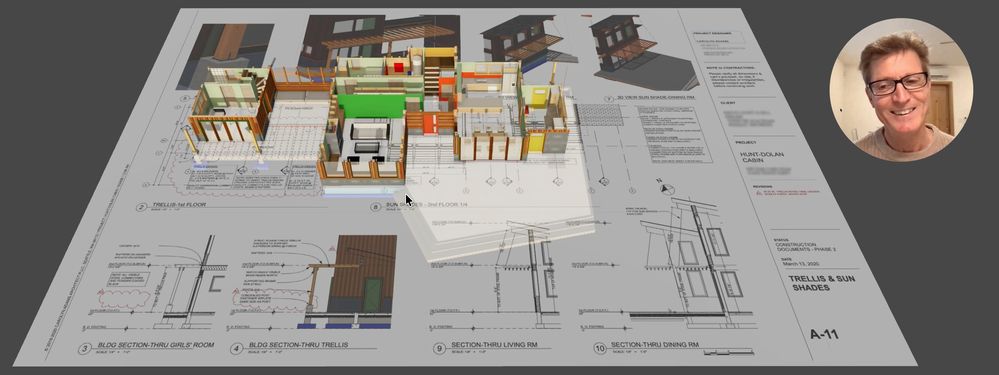Click the presenter's circular webcam video
Image resolution: width=999 pixels, height=375 pixels.
901,90
